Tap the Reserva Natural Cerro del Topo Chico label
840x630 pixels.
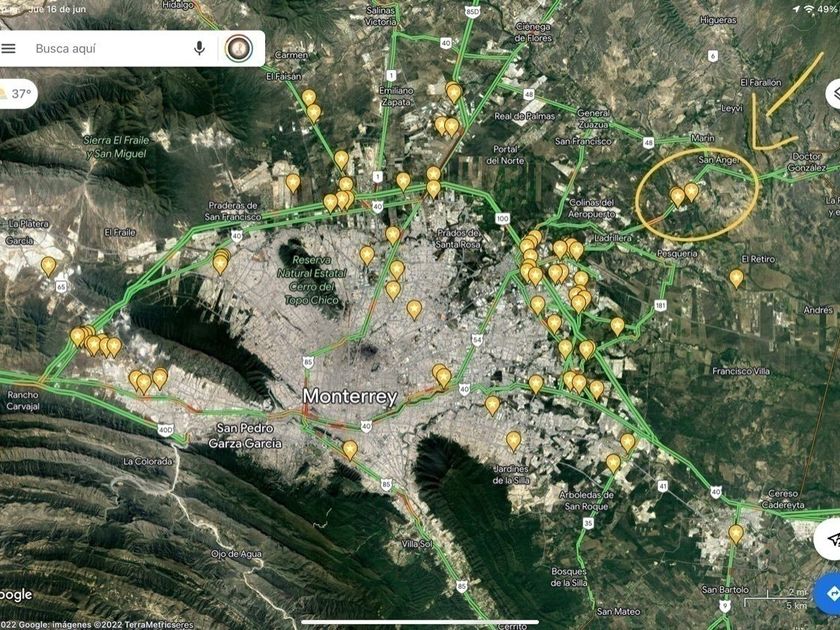coord(312,280)
